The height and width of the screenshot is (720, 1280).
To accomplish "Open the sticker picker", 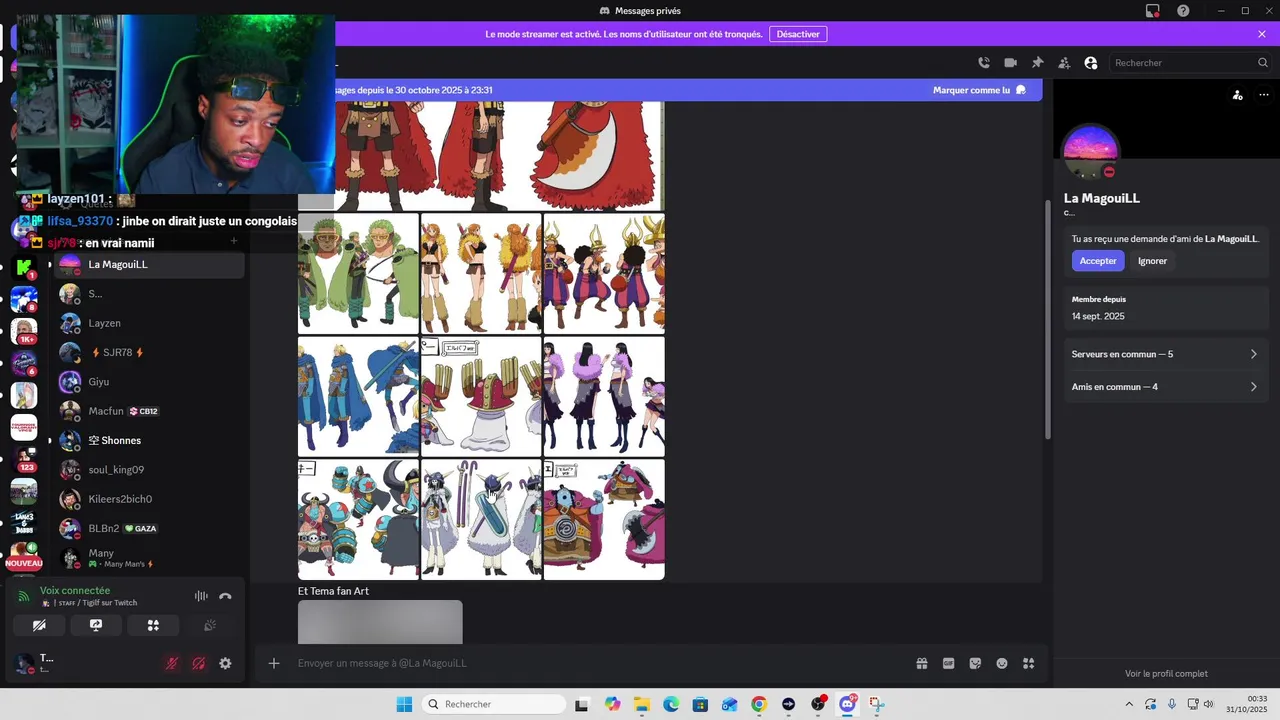I will coord(975,663).
